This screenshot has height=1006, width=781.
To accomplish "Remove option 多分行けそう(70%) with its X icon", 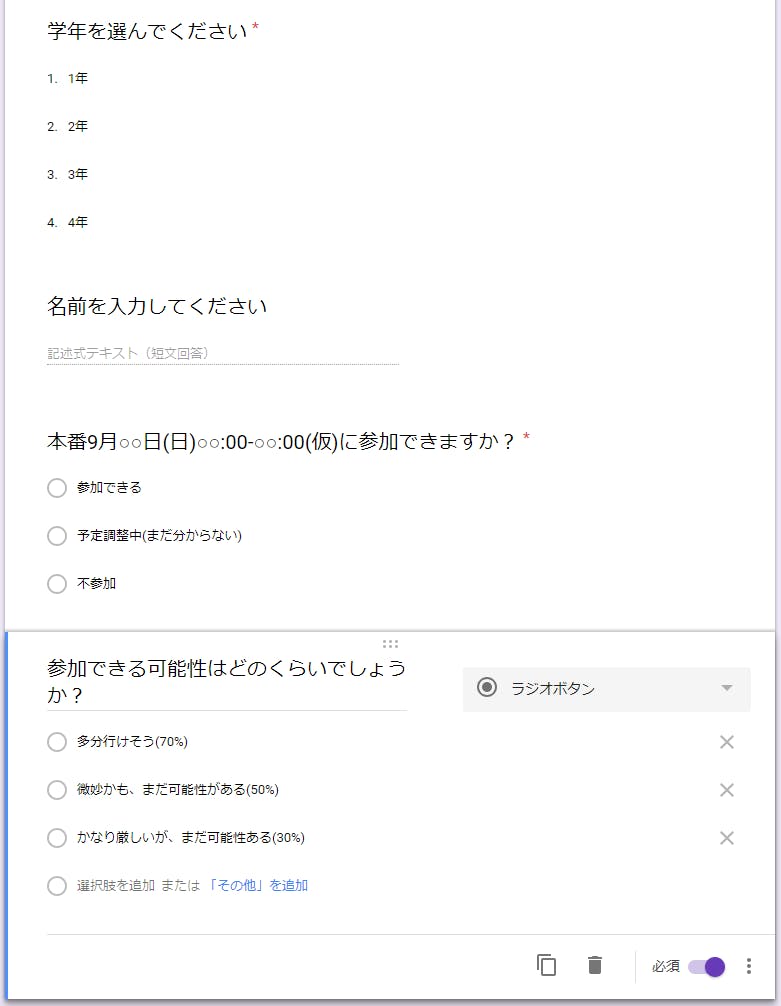I will [x=726, y=742].
